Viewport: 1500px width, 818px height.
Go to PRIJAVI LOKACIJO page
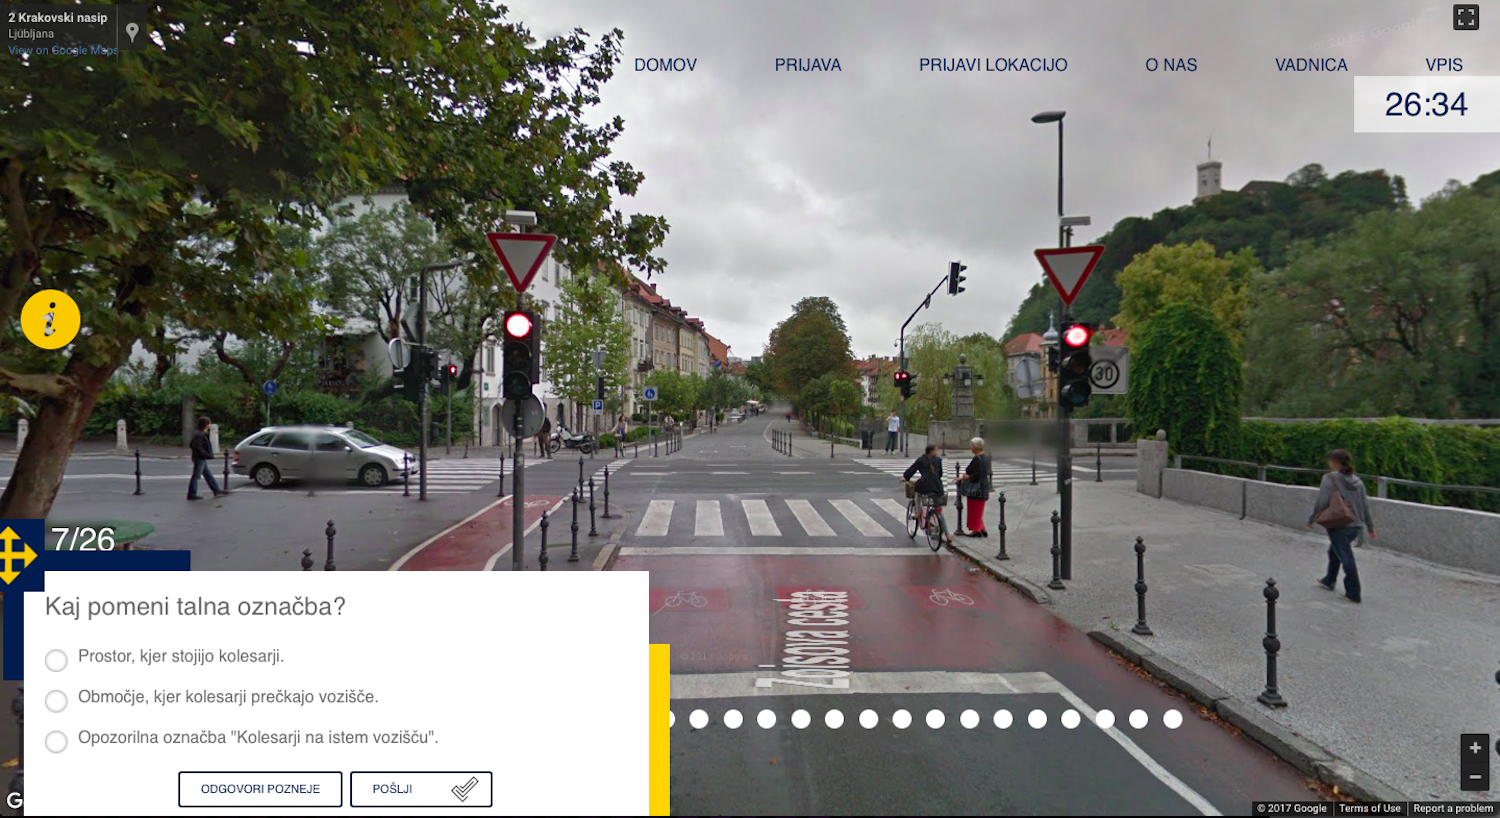993,65
